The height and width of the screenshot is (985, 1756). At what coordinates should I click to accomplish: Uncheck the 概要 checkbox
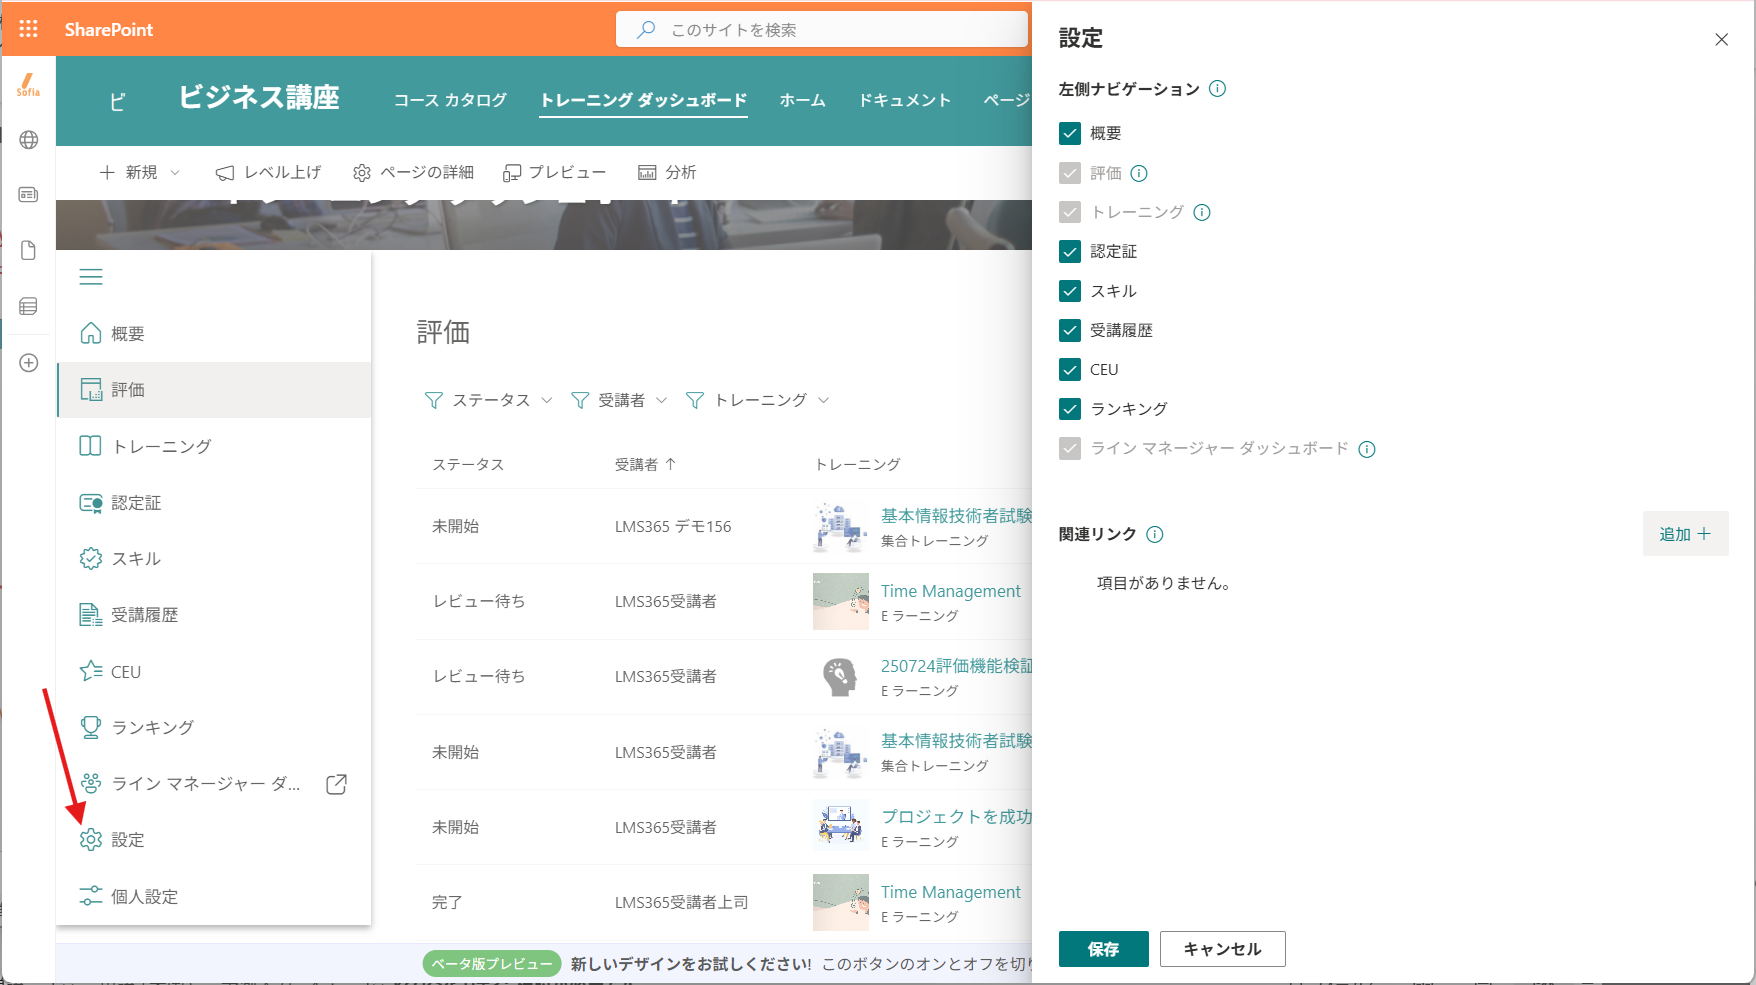coord(1070,133)
